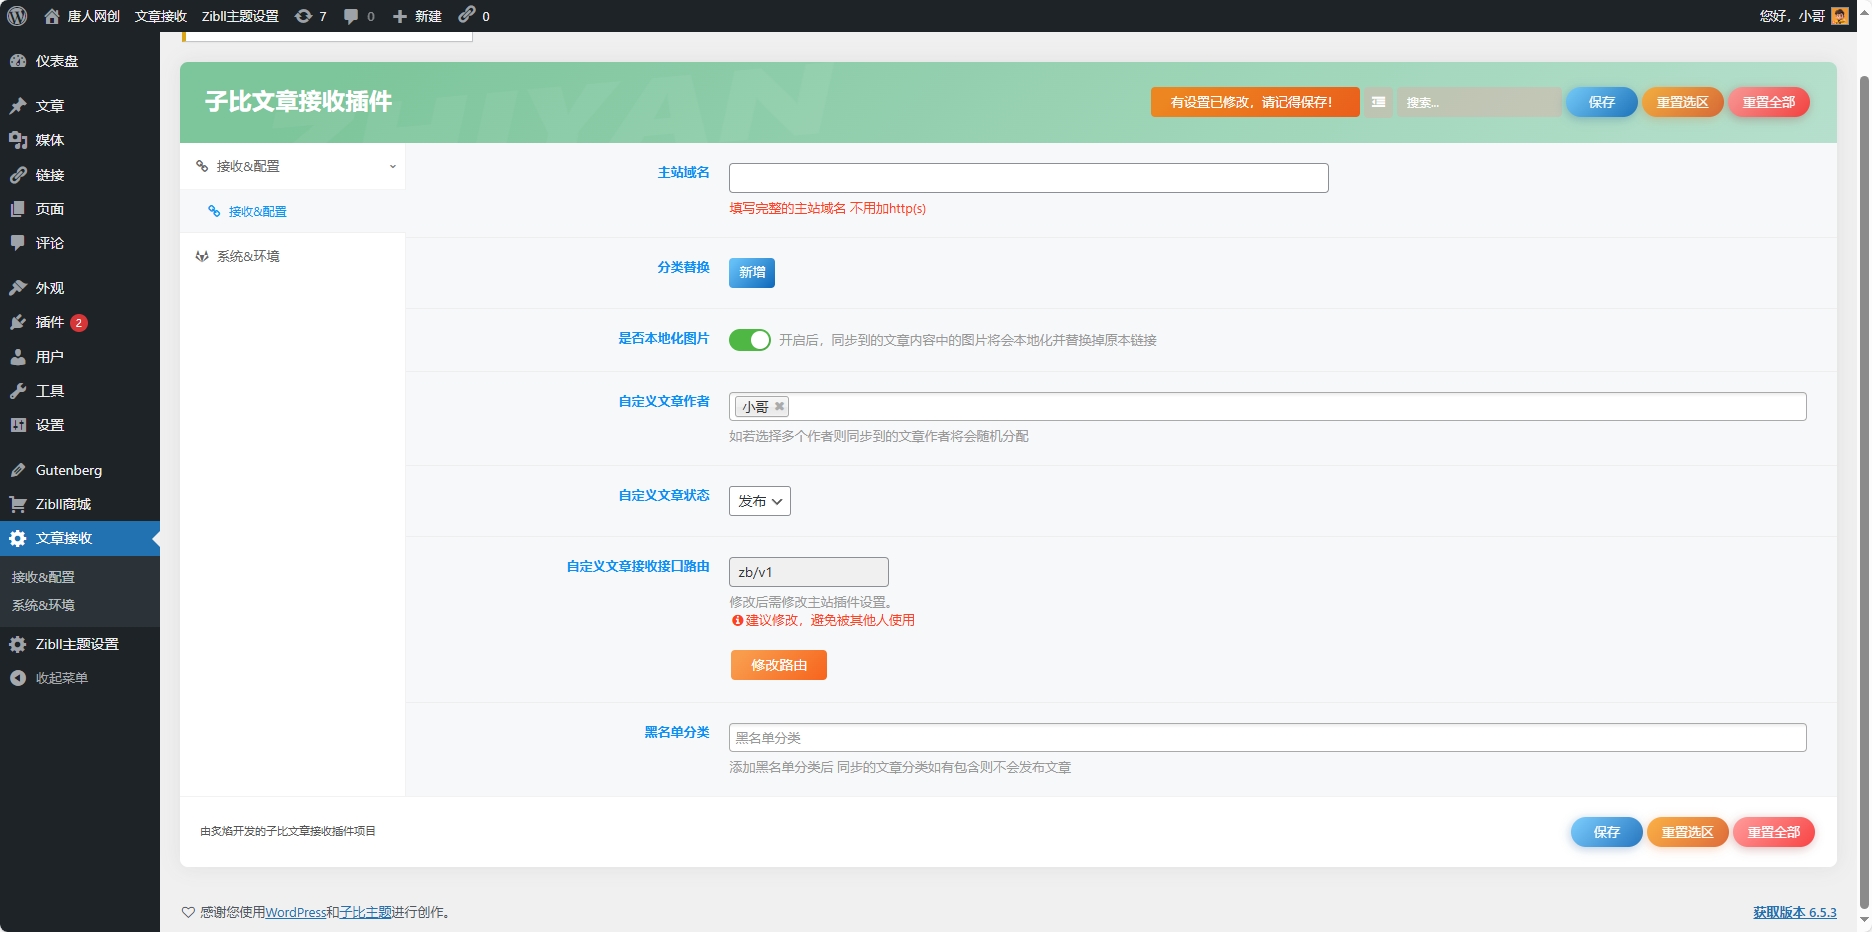Click the 主站域名 input field

click(1028, 178)
